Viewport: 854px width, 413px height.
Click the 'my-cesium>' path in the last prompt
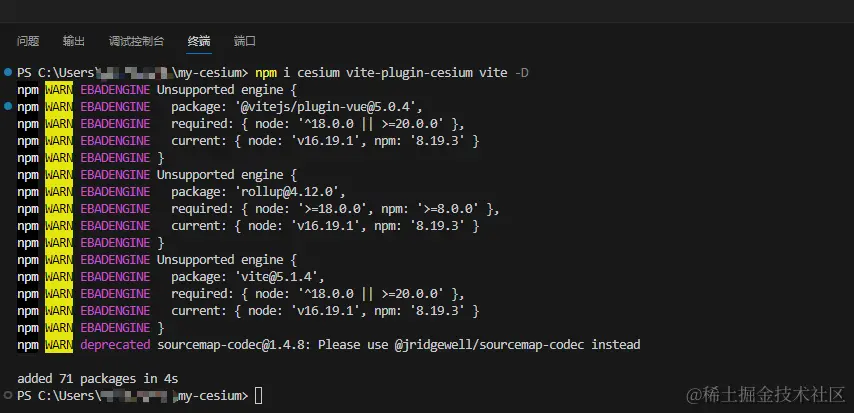tap(212, 396)
